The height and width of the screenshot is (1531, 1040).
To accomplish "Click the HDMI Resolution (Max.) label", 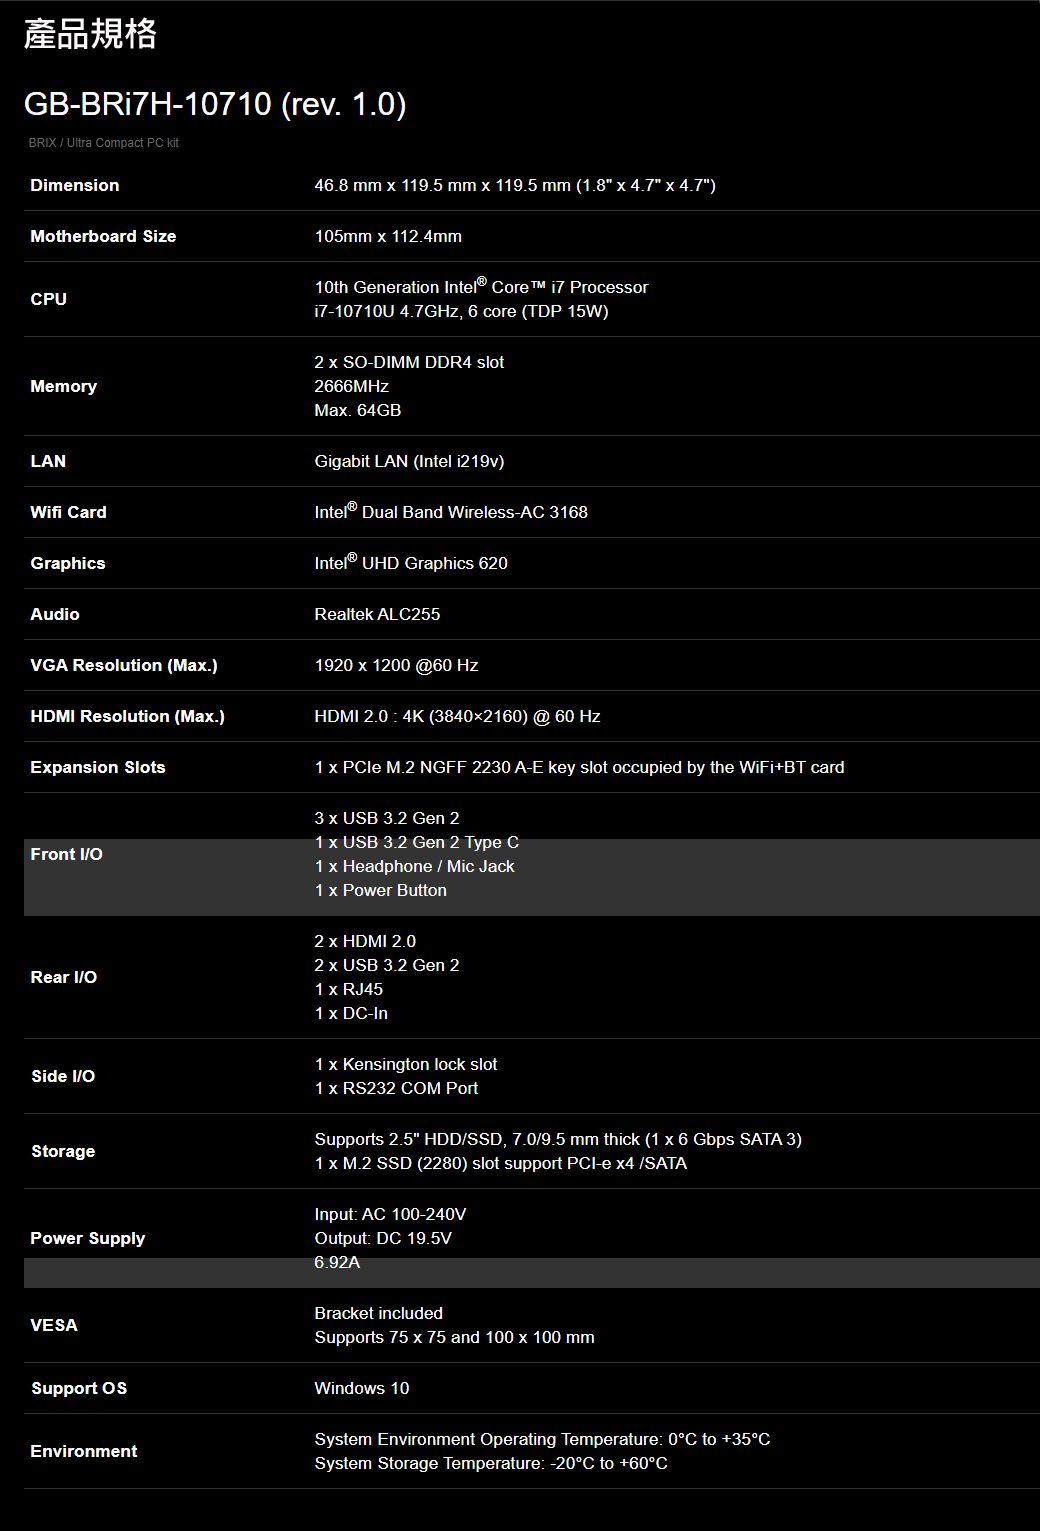I will click(x=128, y=716).
